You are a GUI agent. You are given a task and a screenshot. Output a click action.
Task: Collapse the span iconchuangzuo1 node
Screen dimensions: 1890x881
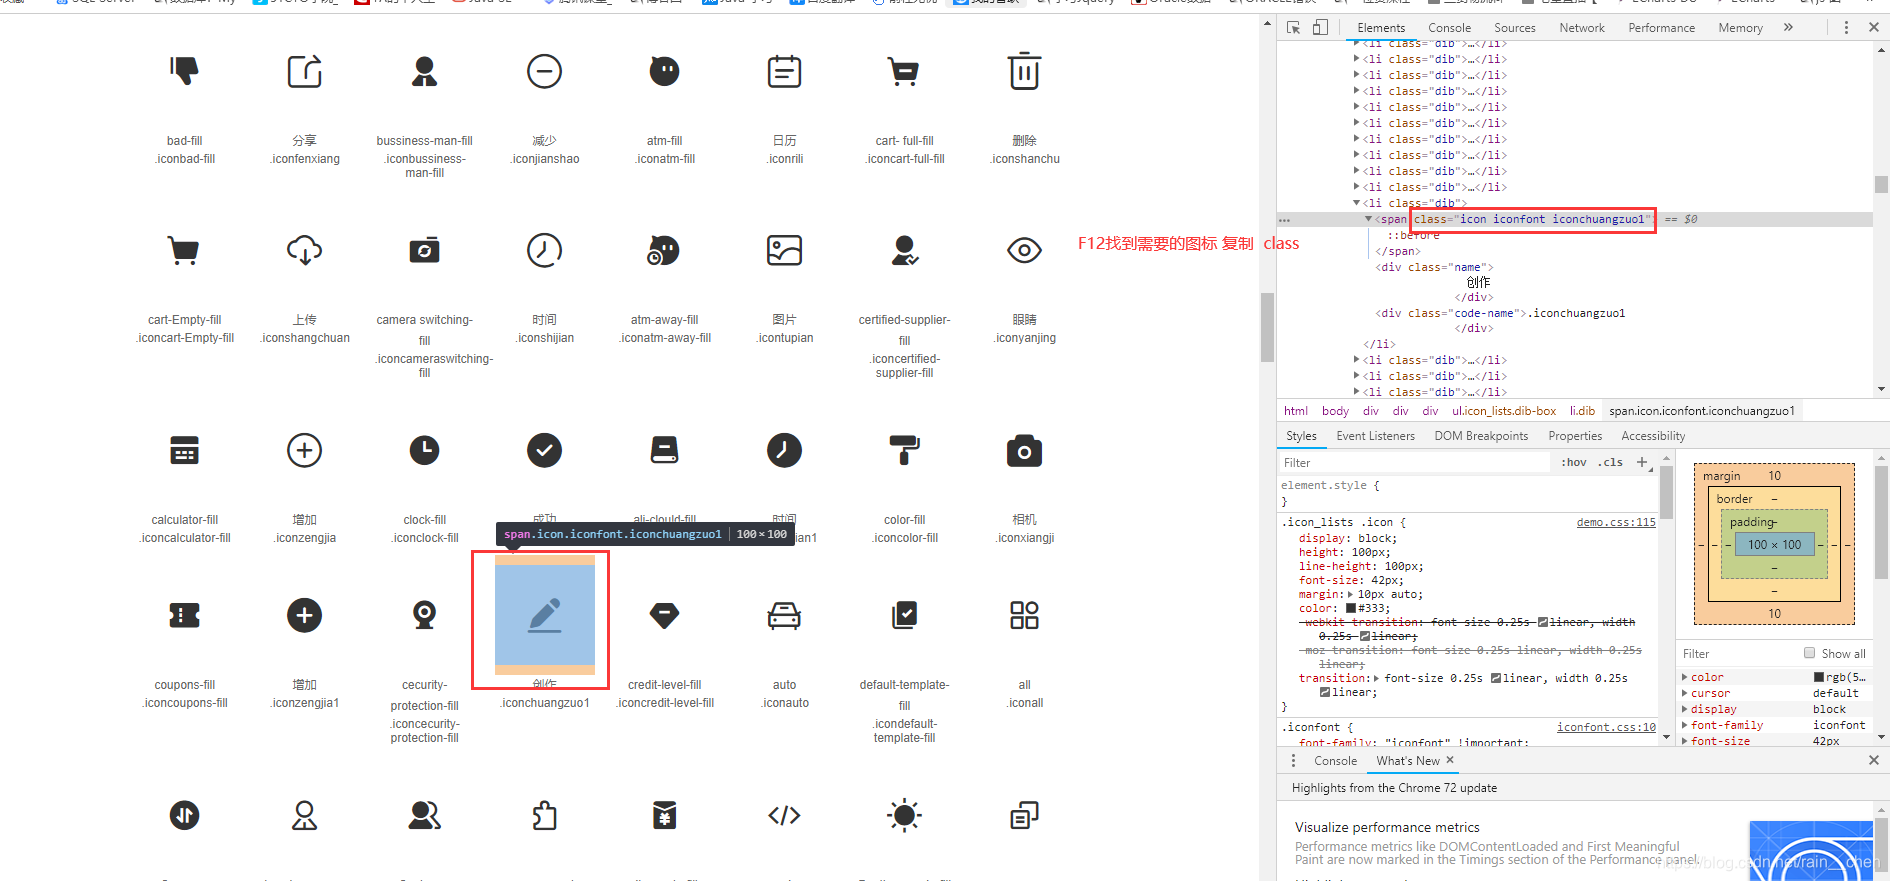1368,219
